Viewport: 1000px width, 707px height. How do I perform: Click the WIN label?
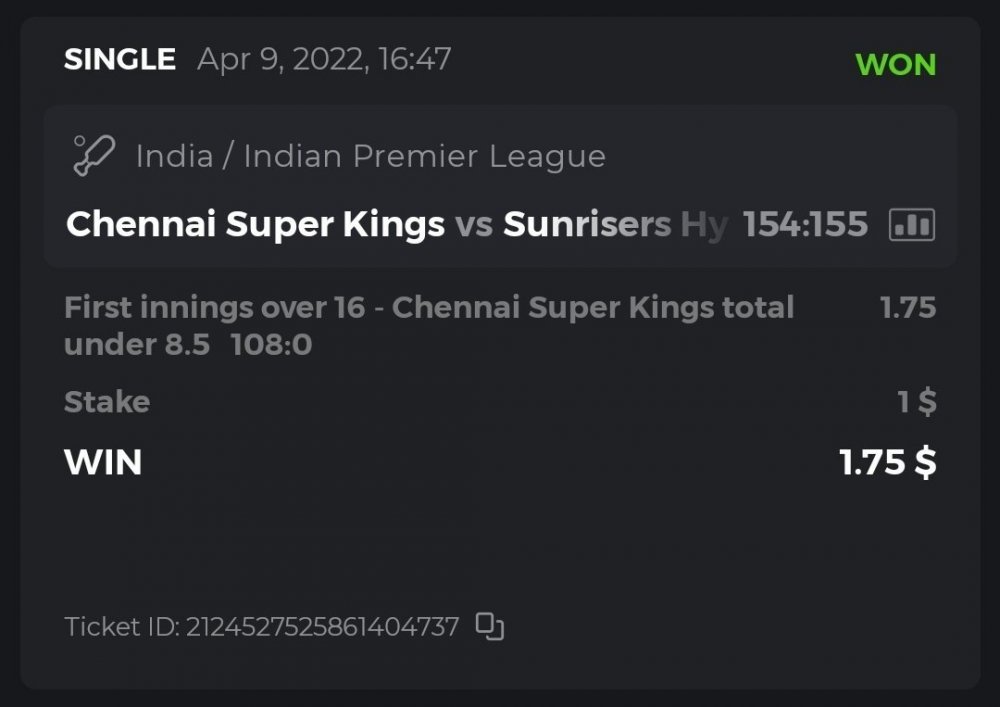[103, 462]
